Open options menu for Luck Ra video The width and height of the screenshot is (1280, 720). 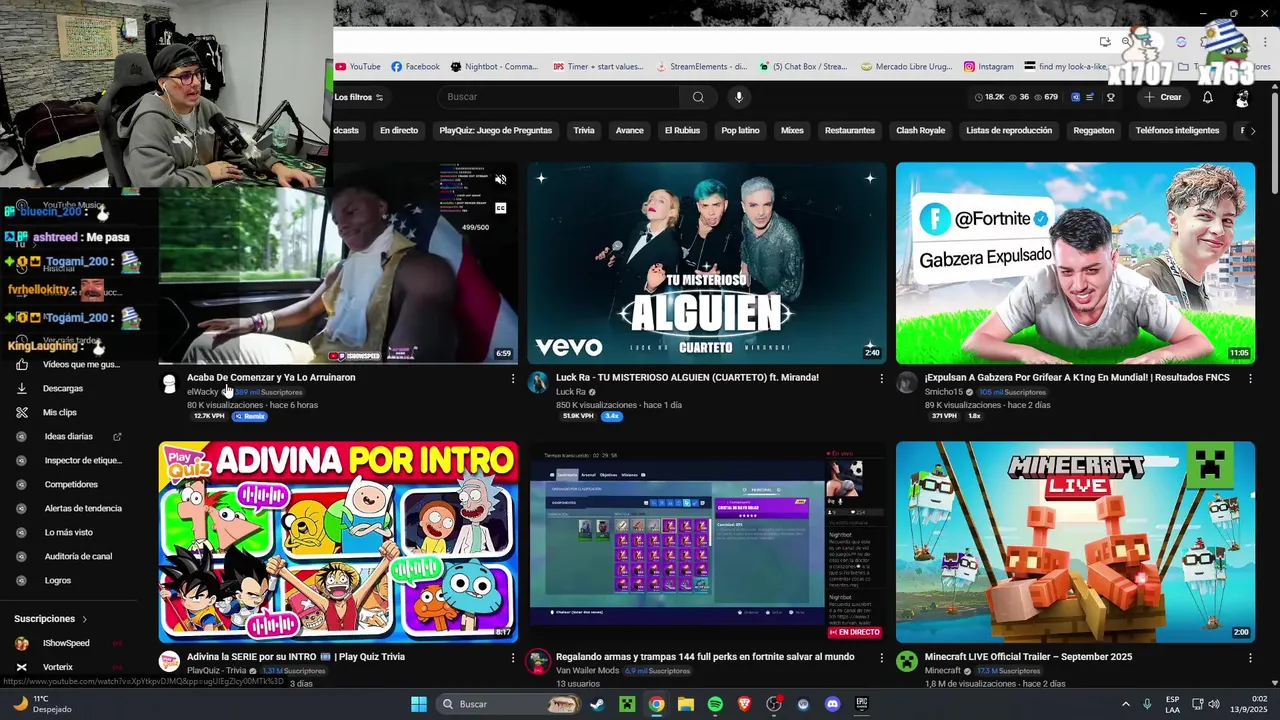click(x=881, y=378)
